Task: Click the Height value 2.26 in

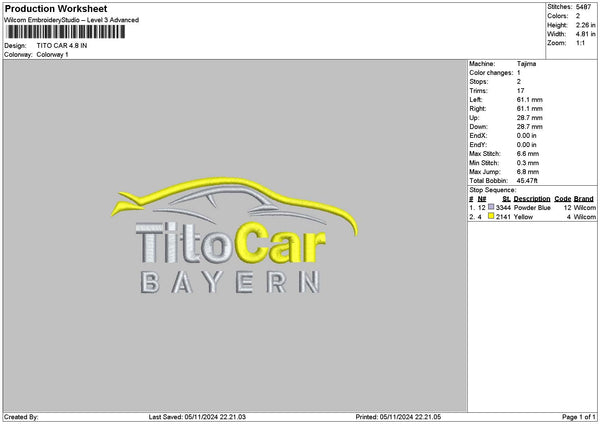Action: [x=585, y=25]
